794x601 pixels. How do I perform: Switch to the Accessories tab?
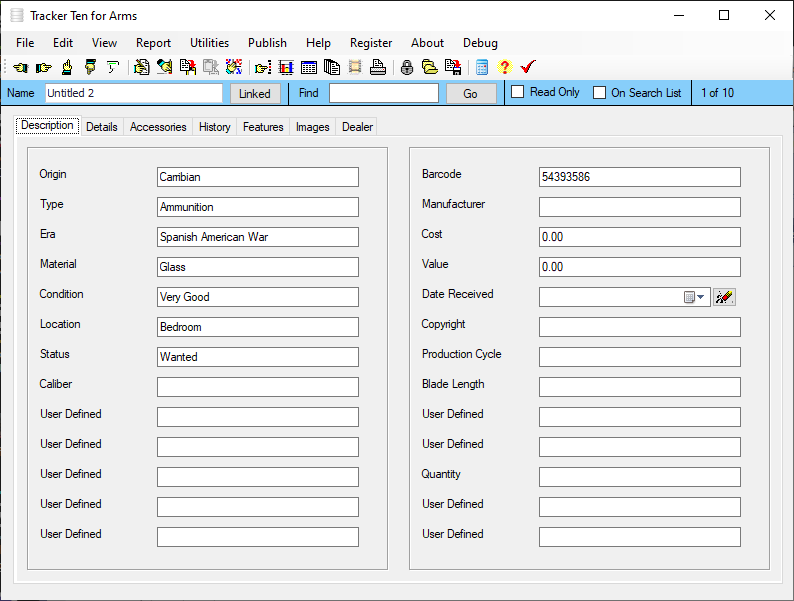(x=158, y=127)
